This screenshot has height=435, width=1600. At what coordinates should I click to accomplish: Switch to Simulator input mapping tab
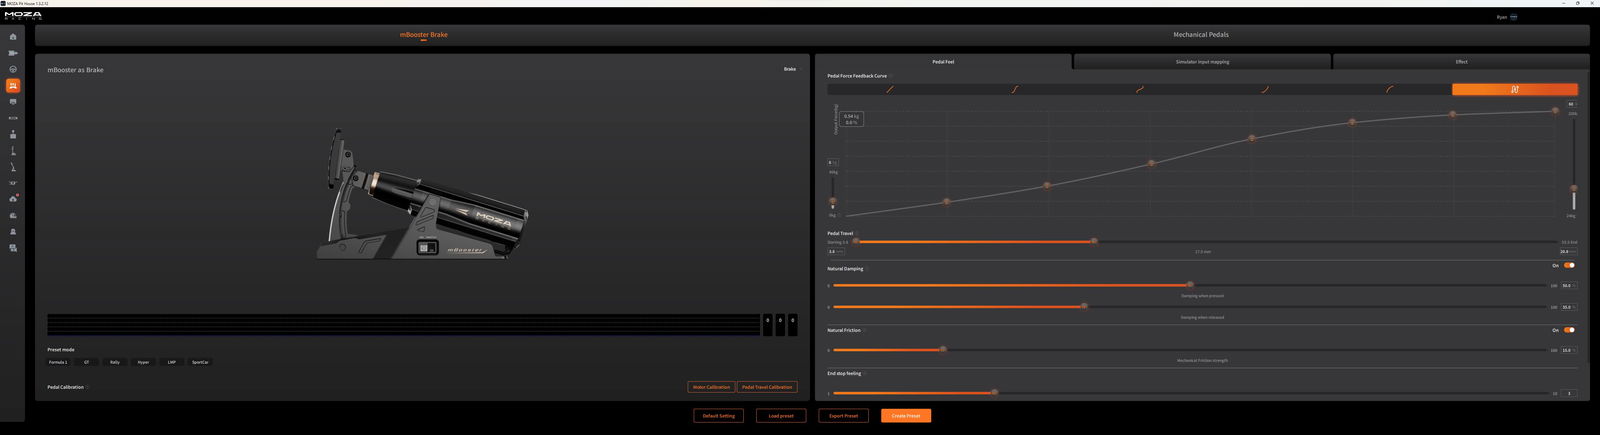(x=1202, y=62)
